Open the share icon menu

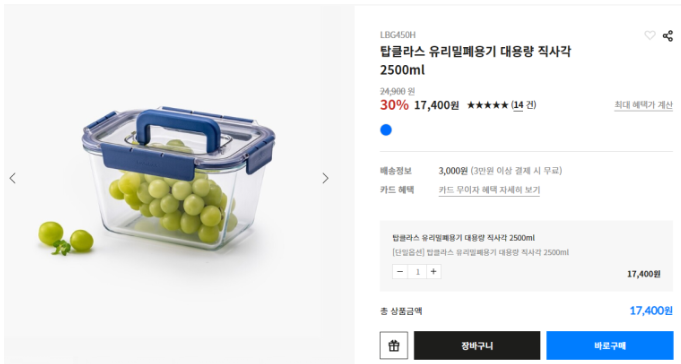668,36
